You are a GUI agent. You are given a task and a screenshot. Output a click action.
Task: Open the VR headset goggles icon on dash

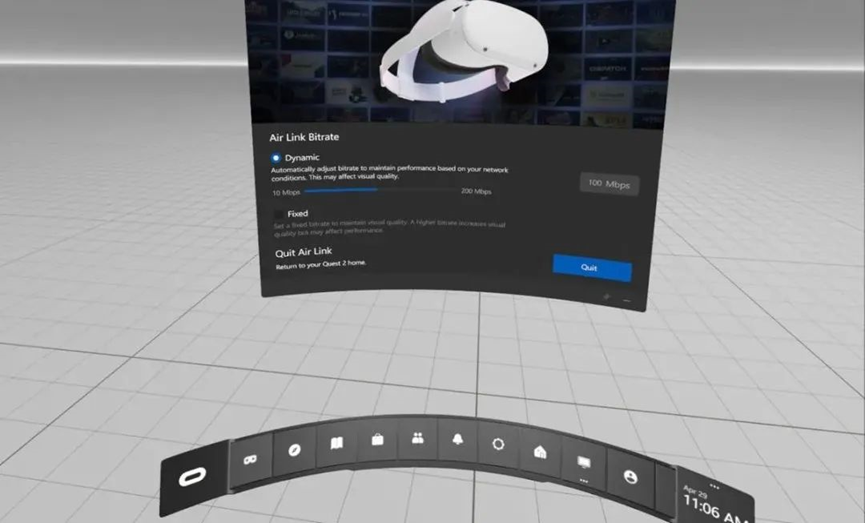click(250, 460)
